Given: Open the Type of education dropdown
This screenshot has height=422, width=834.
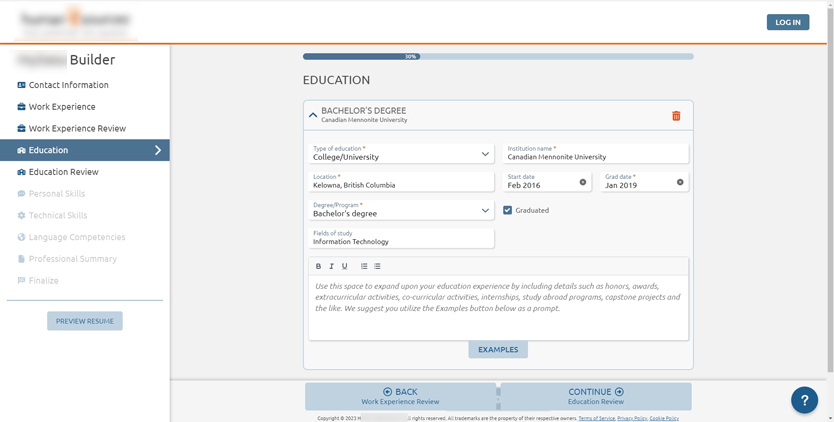Looking at the screenshot, I should (x=485, y=154).
